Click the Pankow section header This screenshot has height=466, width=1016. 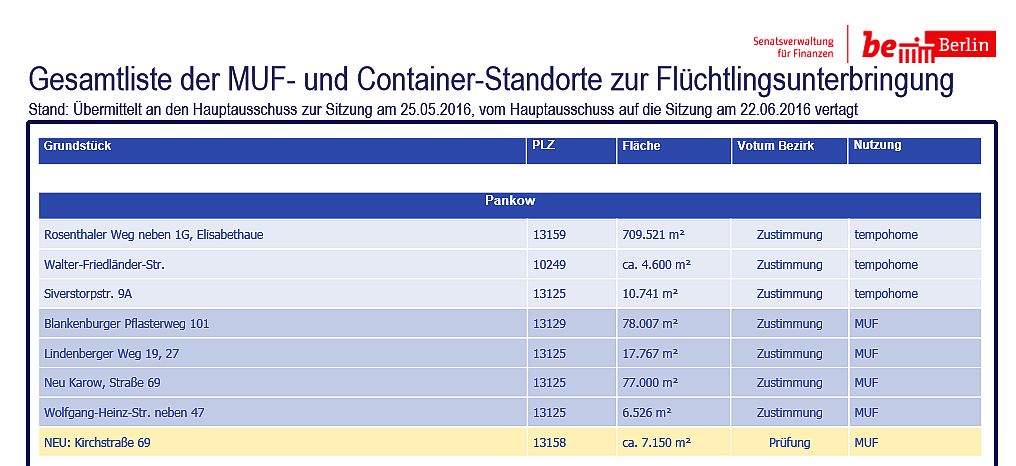coord(510,201)
